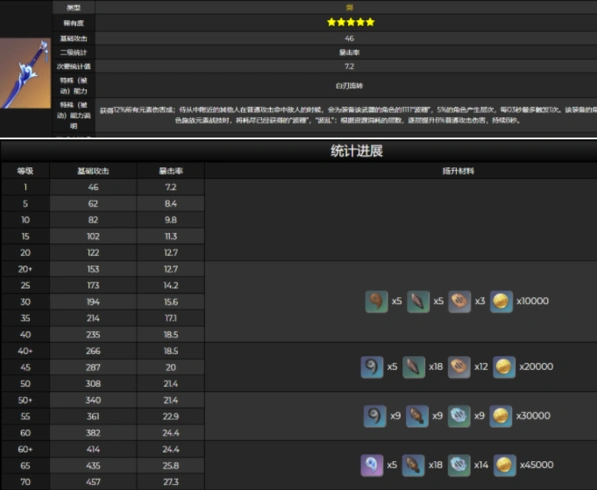This screenshot has width=597, height=490.
Task: Open the sword weapon thumbnail image
Action: [x=25, y=73]
